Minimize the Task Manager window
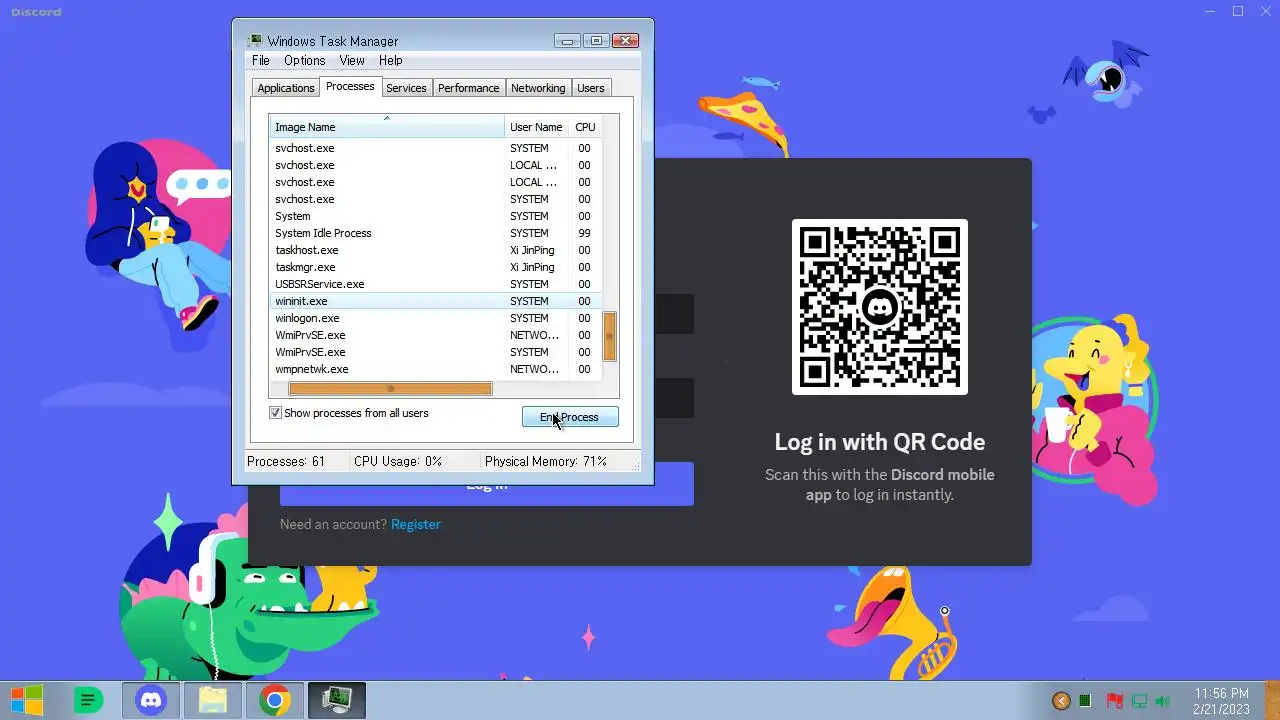This screenshot has width=1280, height=720. click(567, 41)
